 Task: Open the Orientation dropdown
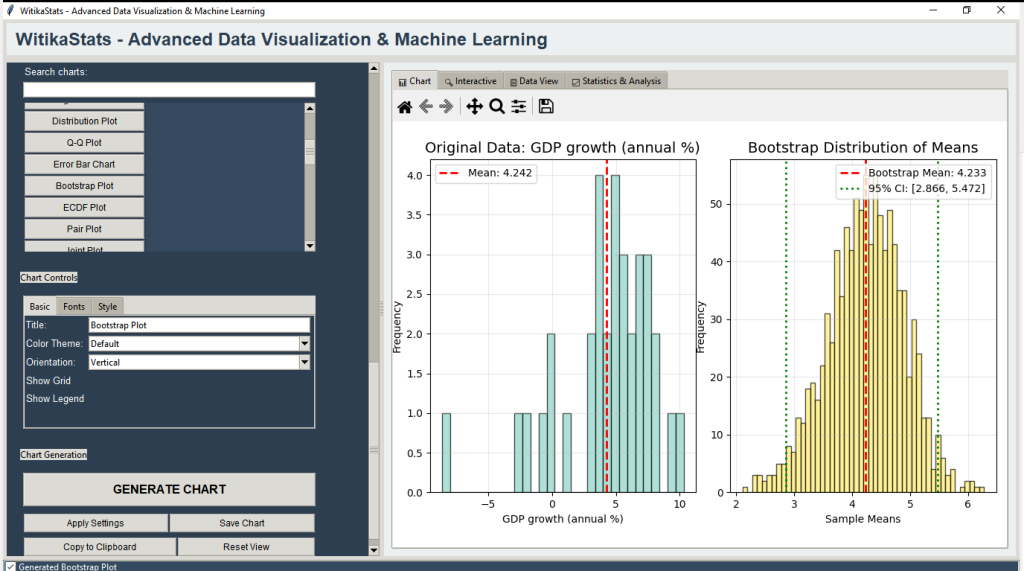[304, 362]
